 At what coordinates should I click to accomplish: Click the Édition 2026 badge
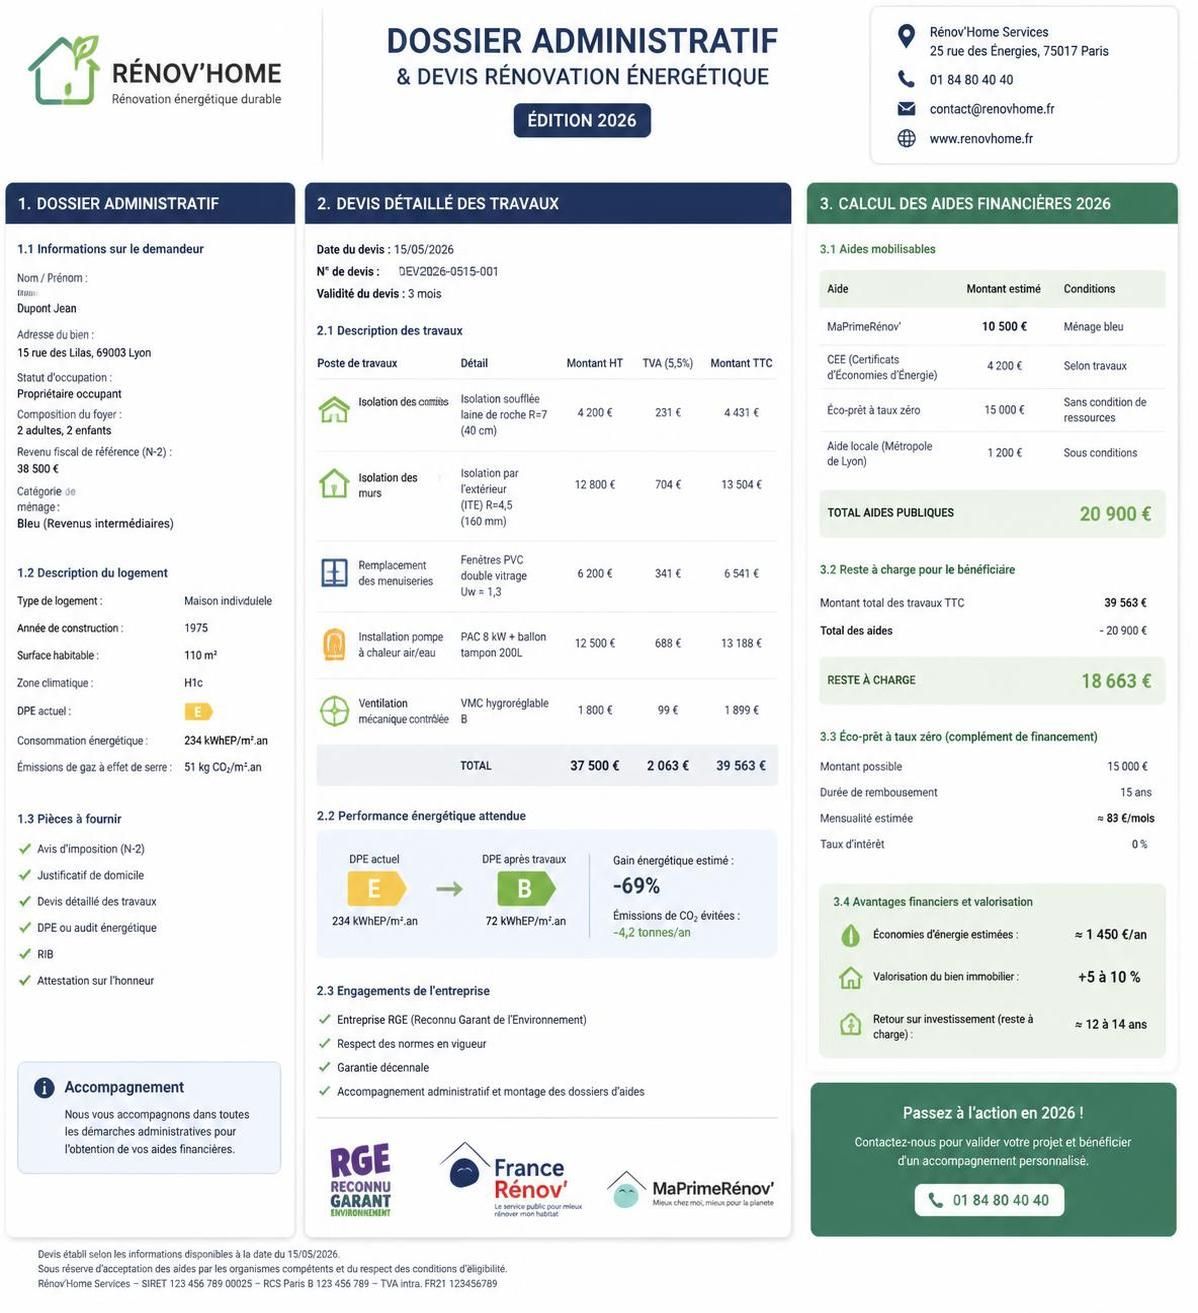(582, 120)
